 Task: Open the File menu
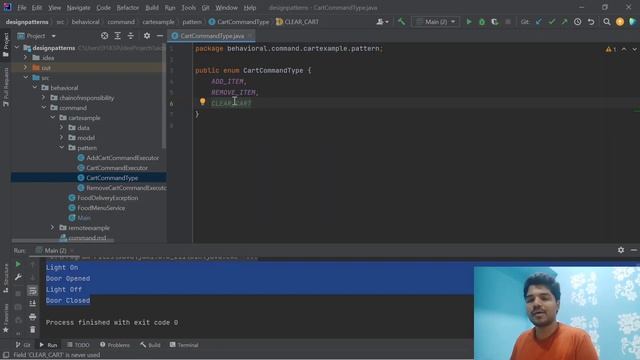22,8
